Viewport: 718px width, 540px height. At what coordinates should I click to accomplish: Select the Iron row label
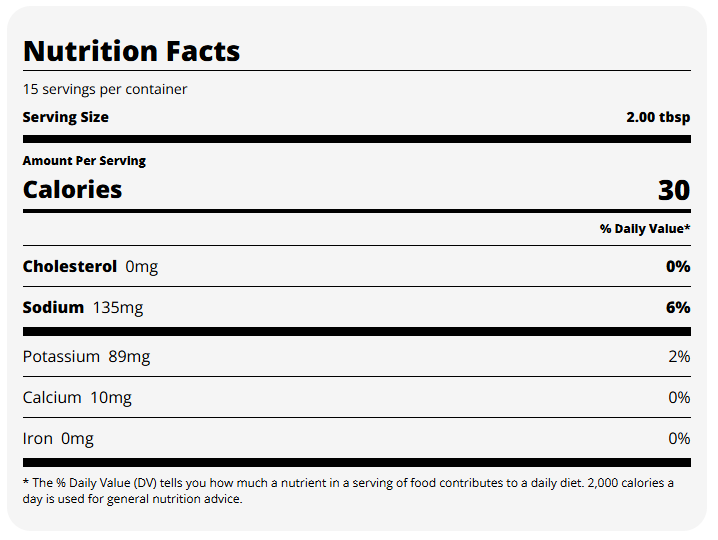coord(38,438)
